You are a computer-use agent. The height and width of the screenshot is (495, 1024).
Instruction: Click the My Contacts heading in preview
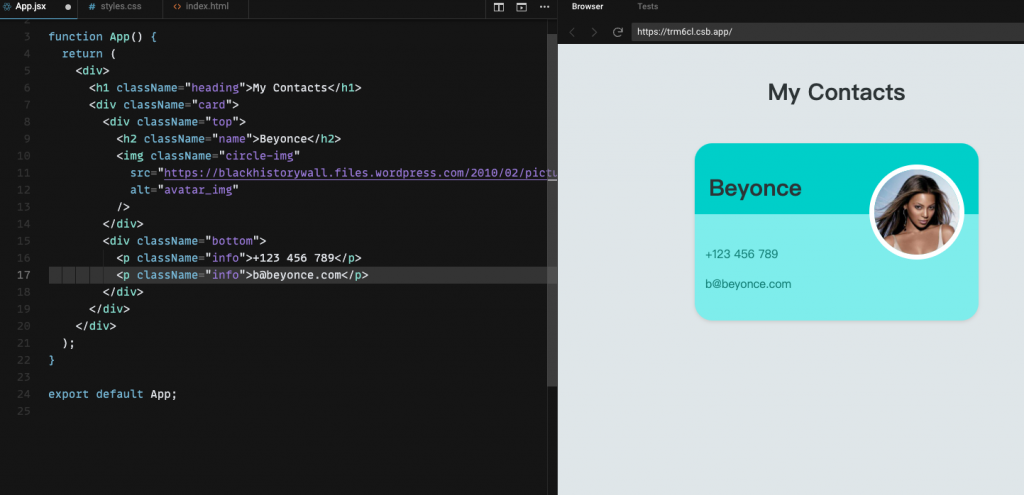836,92
